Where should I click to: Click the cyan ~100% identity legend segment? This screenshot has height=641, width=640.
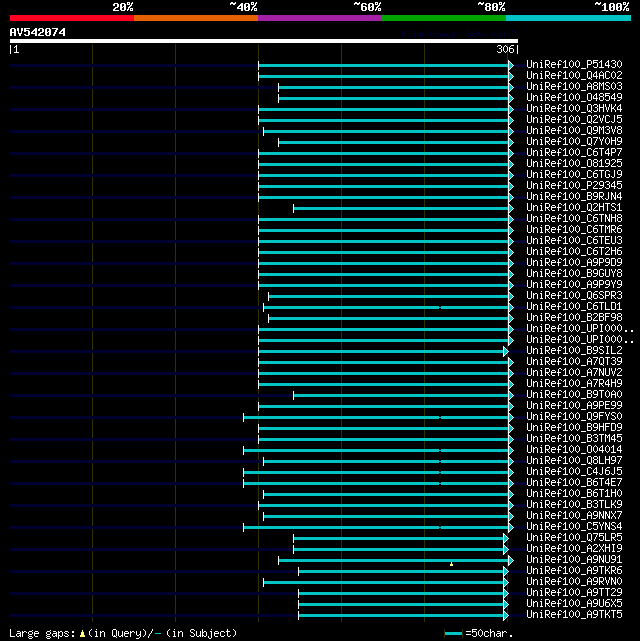point(568,18)
